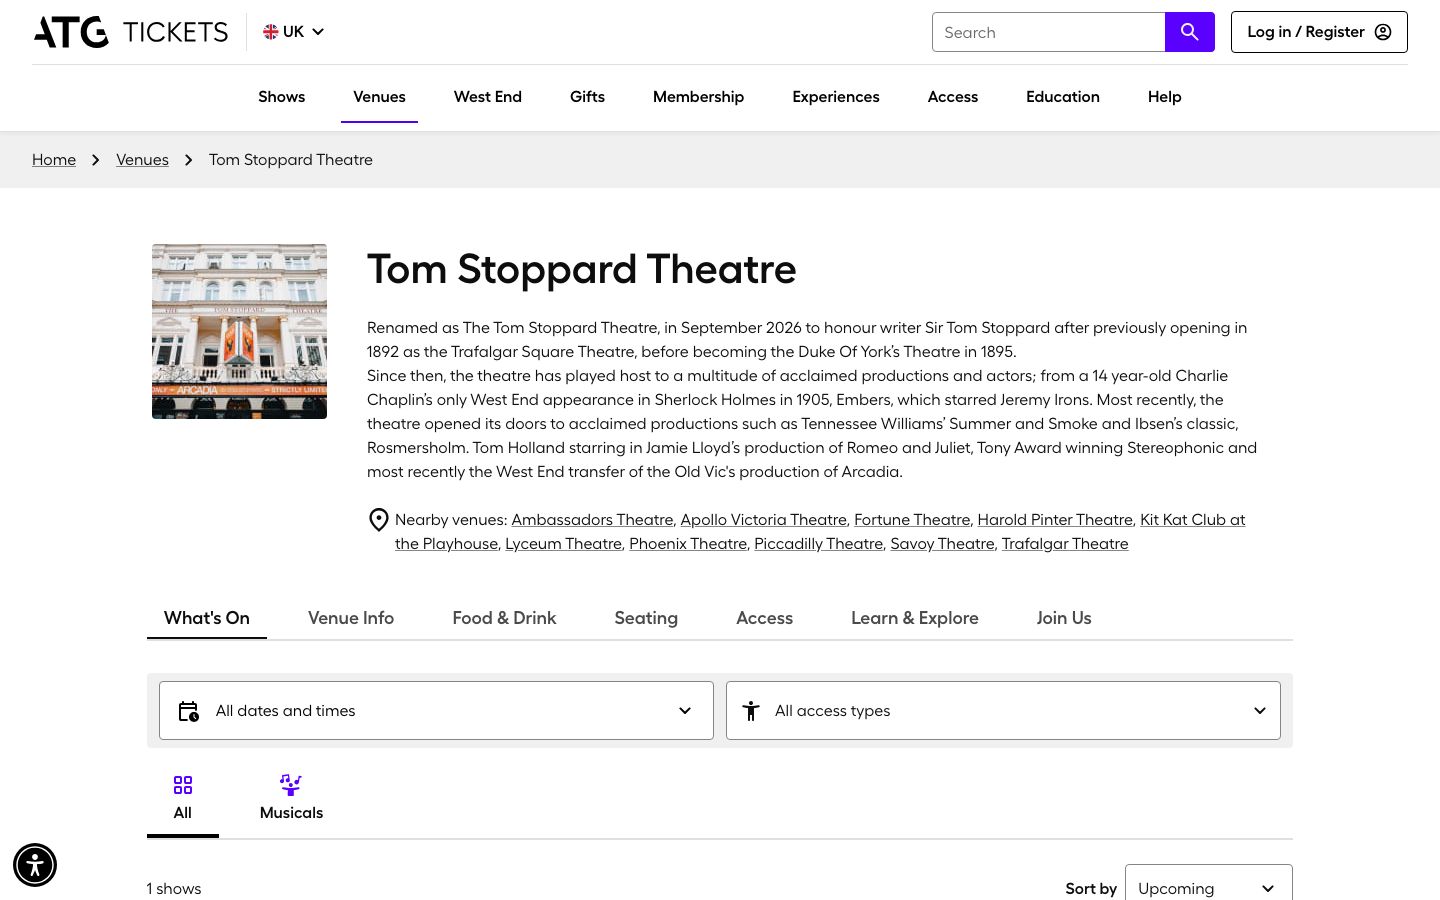Open the Apollo Victoria Theatre link
Screen dimensions: 1440x900
pyautogui.click(x=764, y=520)
